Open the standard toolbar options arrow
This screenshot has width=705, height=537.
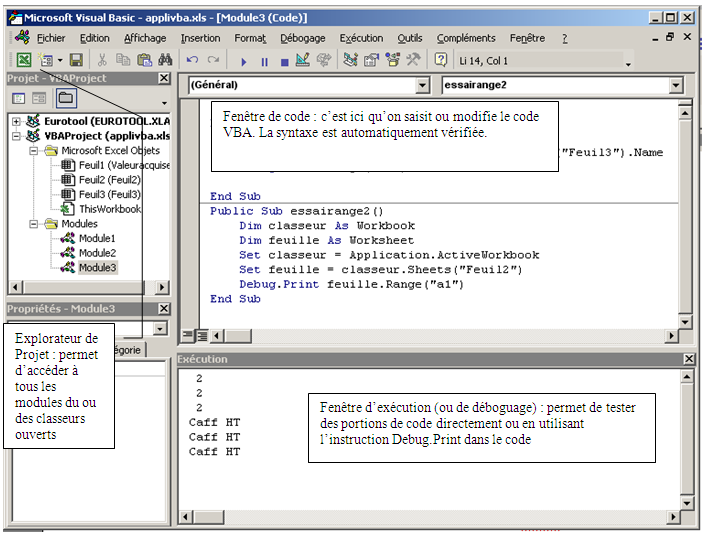pyautogui.click(x=628, y=64)
